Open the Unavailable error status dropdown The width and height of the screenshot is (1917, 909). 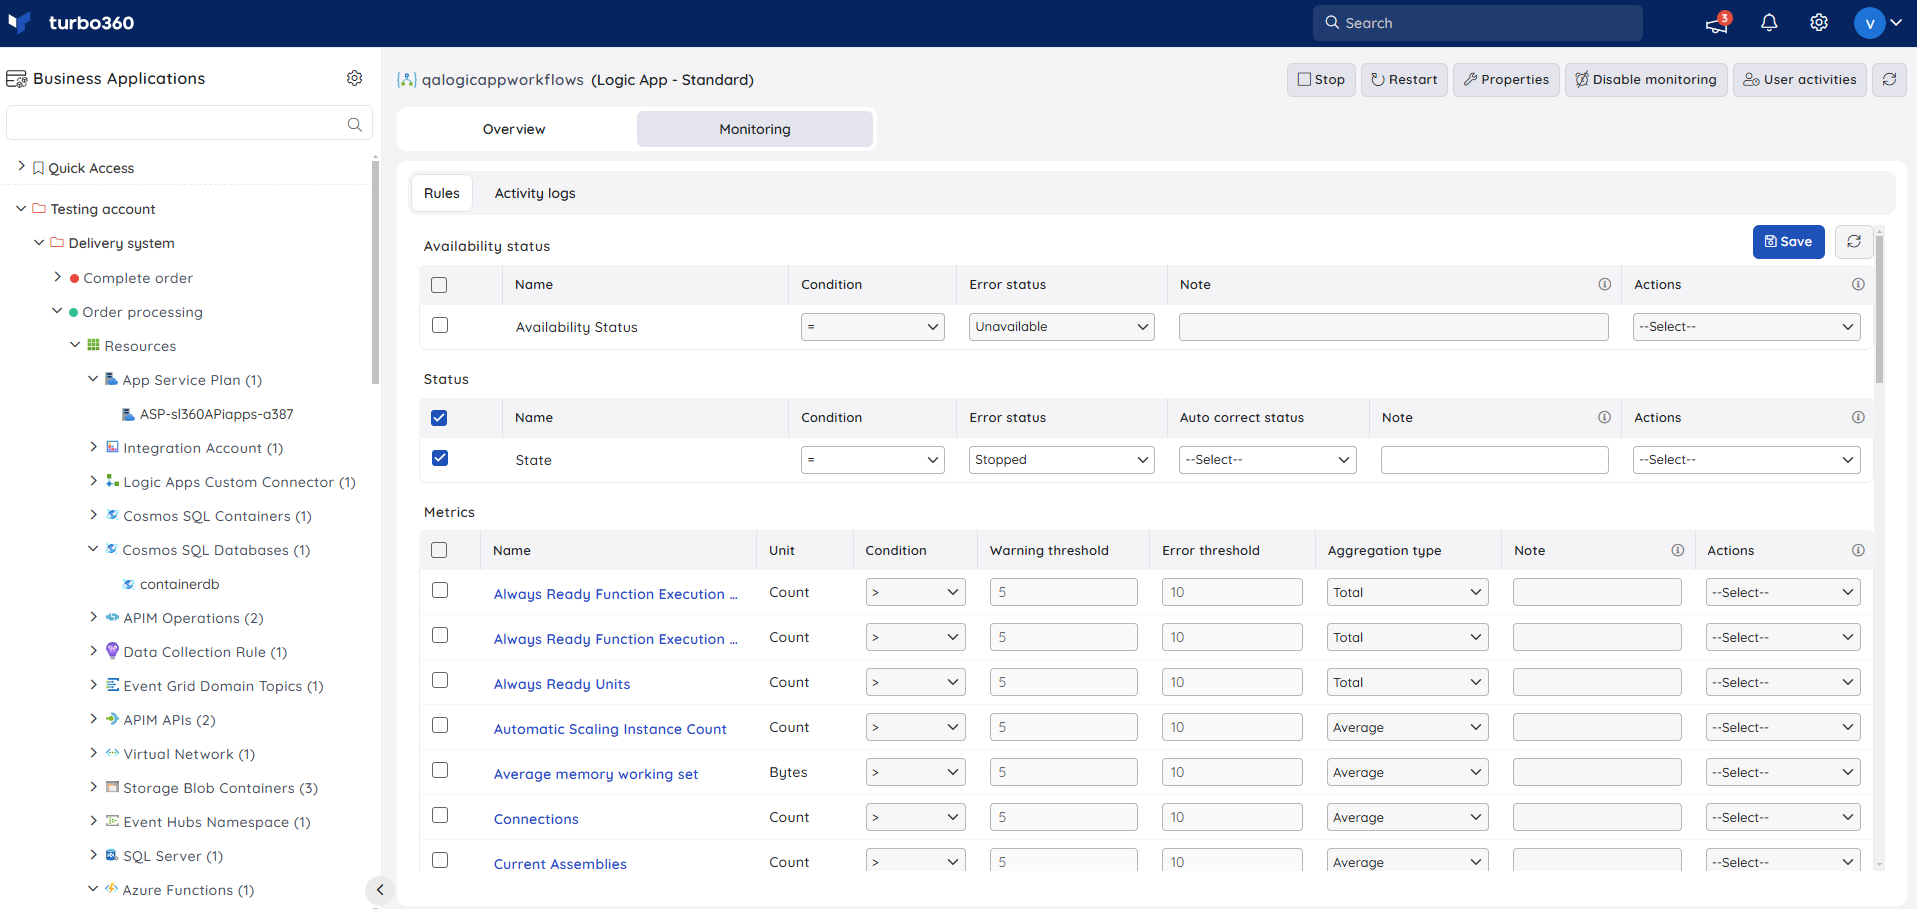(1061, 327)
